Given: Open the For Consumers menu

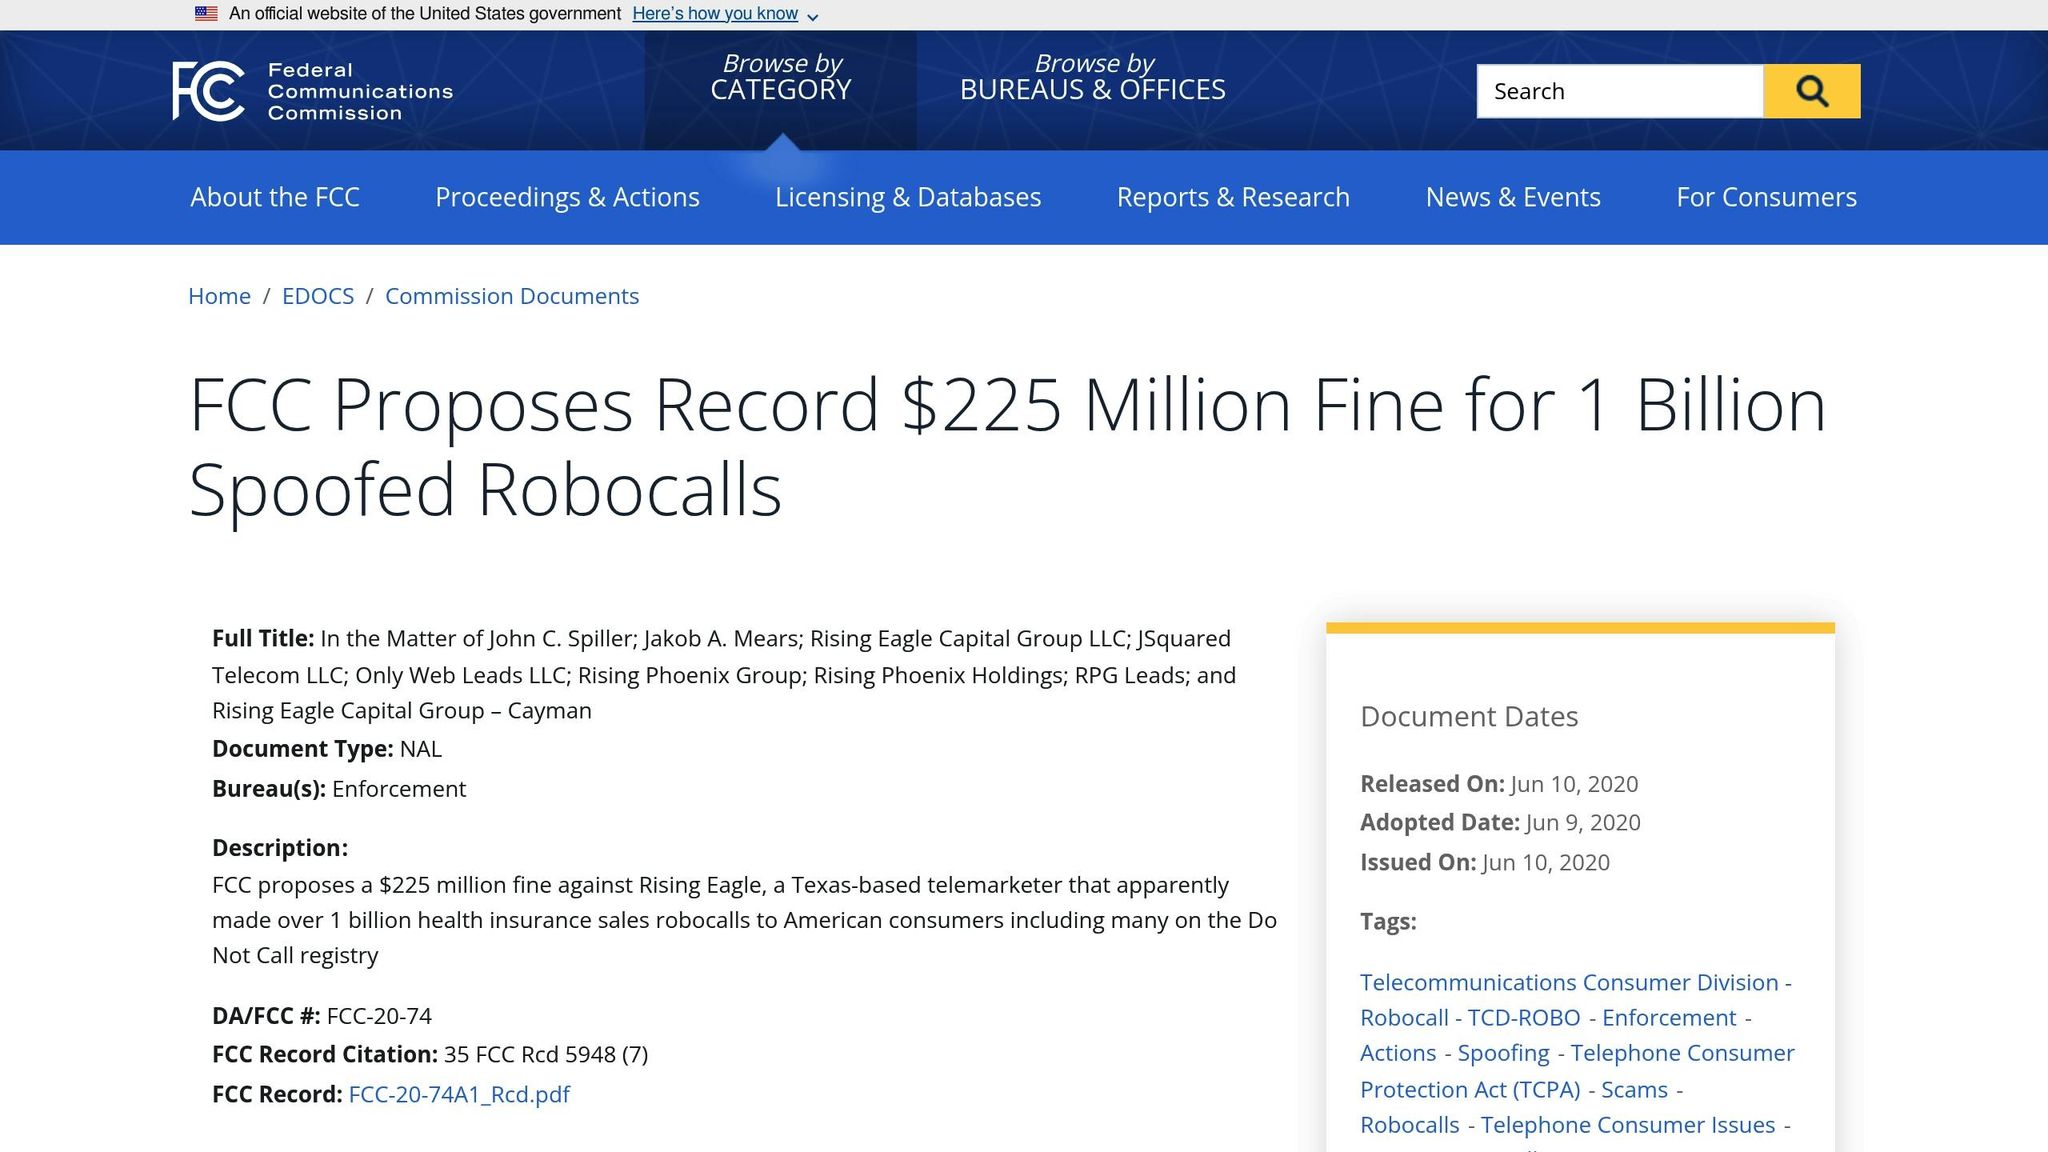Looking at the screenshot, I should (x=1766, y=197).
